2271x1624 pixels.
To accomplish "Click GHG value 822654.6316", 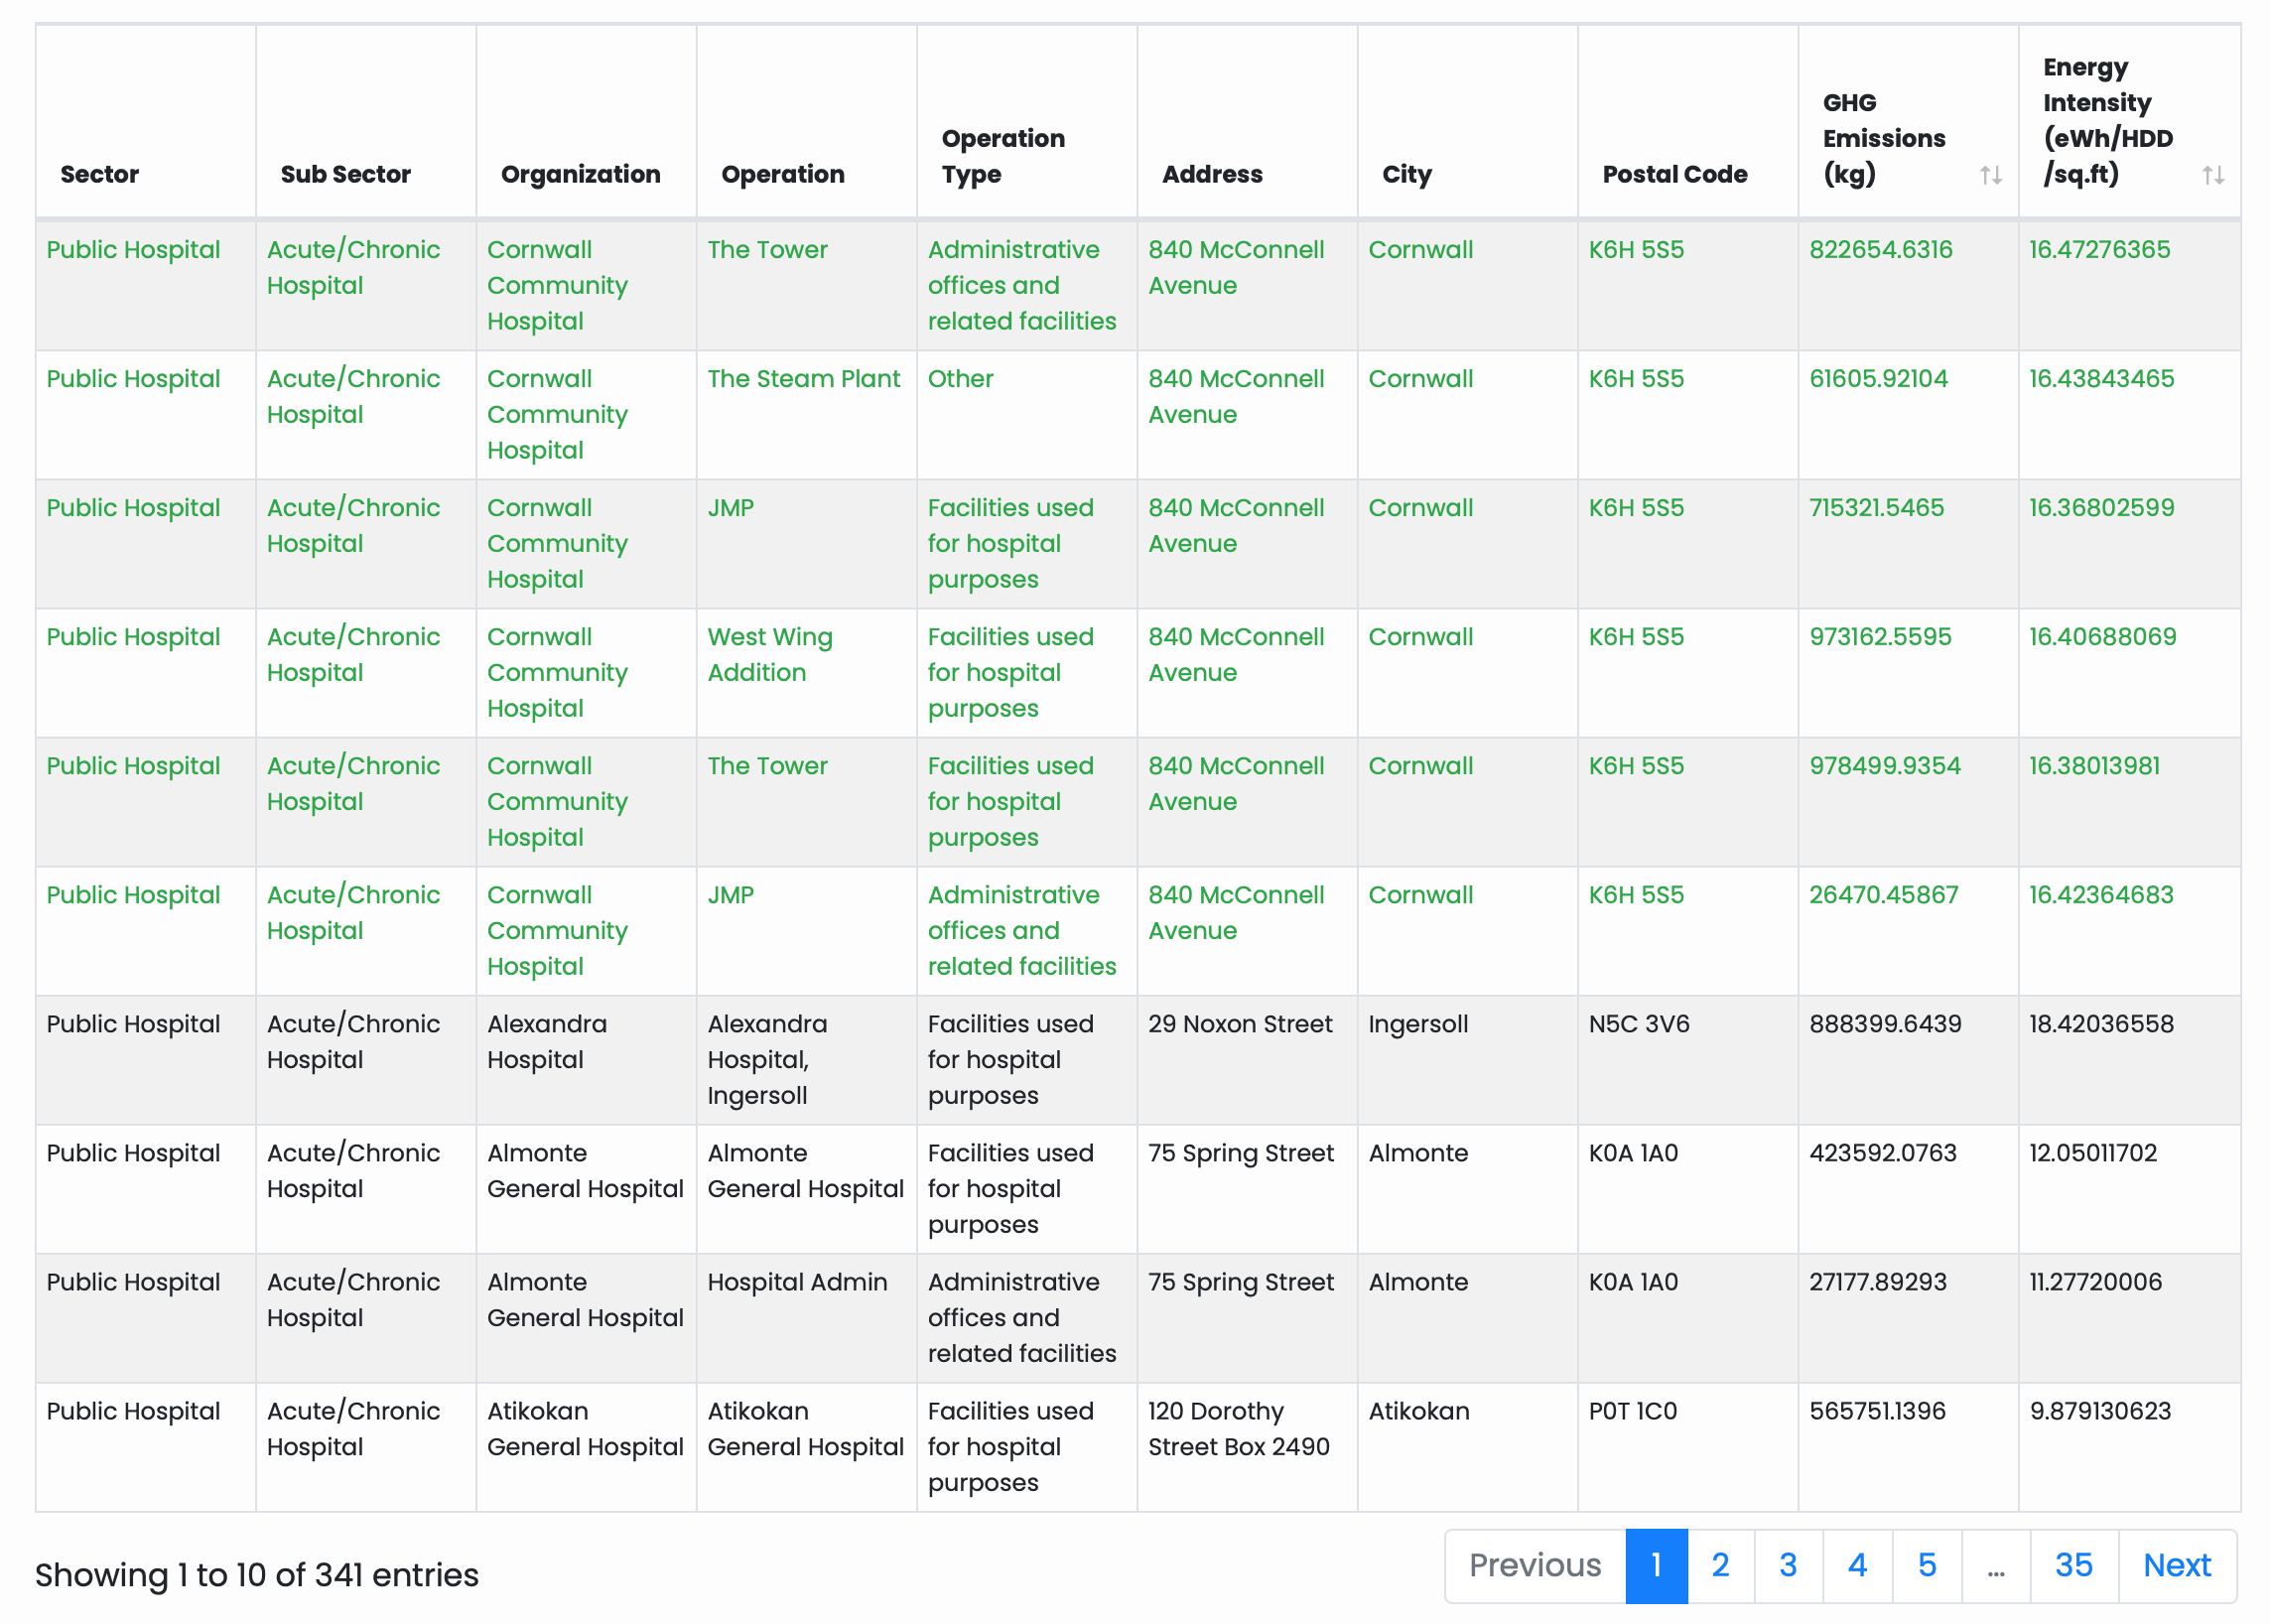I will (x=1880, y=250).
